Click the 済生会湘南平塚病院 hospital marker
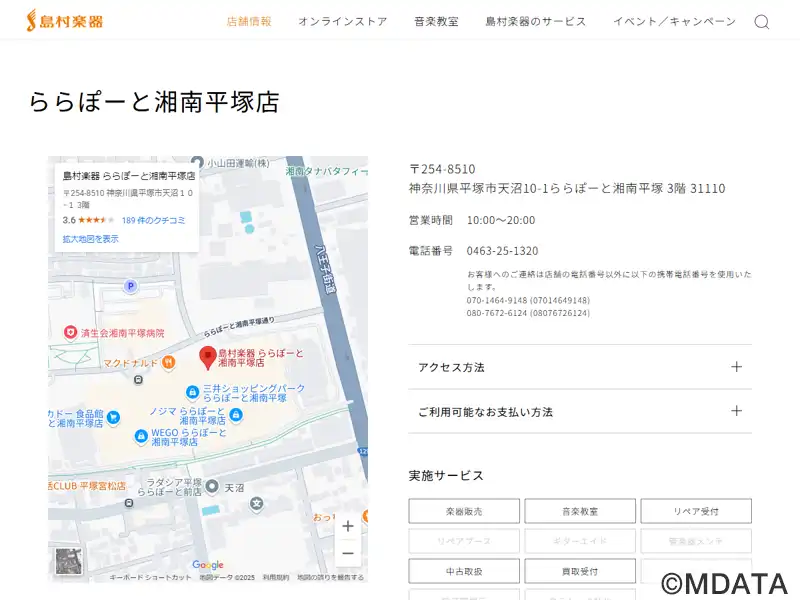Screen dimensions: 800x600 [70, 333]
